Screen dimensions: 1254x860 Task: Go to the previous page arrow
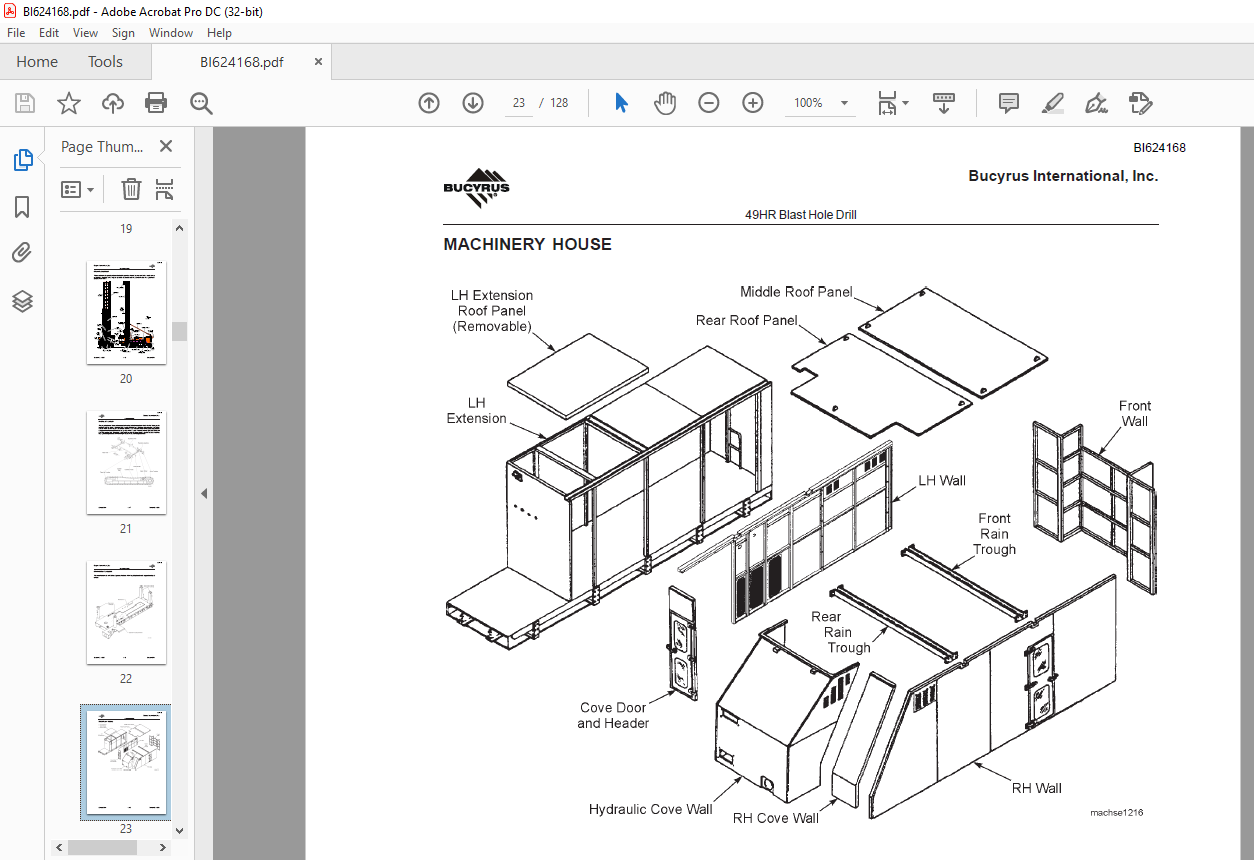pyautogui.click(x=429, y=103)
